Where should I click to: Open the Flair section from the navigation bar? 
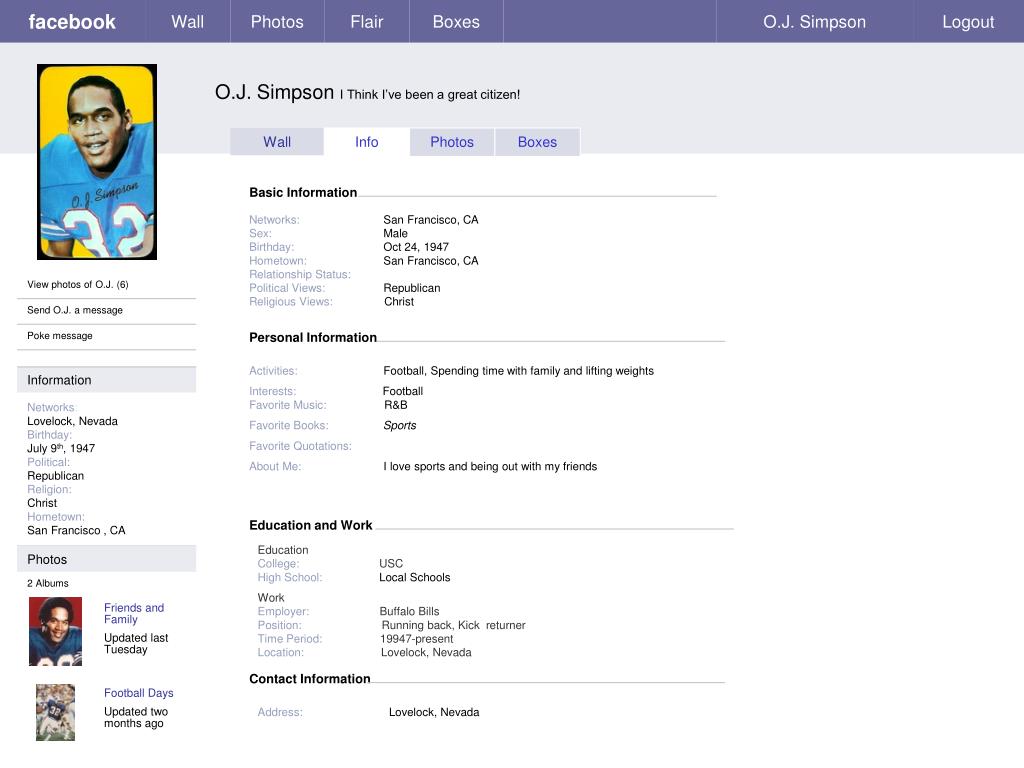pos(366,21)
